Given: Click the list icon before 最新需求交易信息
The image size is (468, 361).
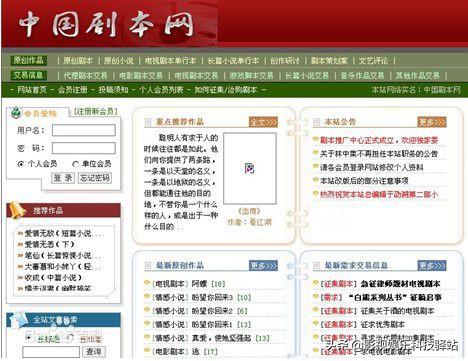Looking at the screenshot, I should 316,266.
